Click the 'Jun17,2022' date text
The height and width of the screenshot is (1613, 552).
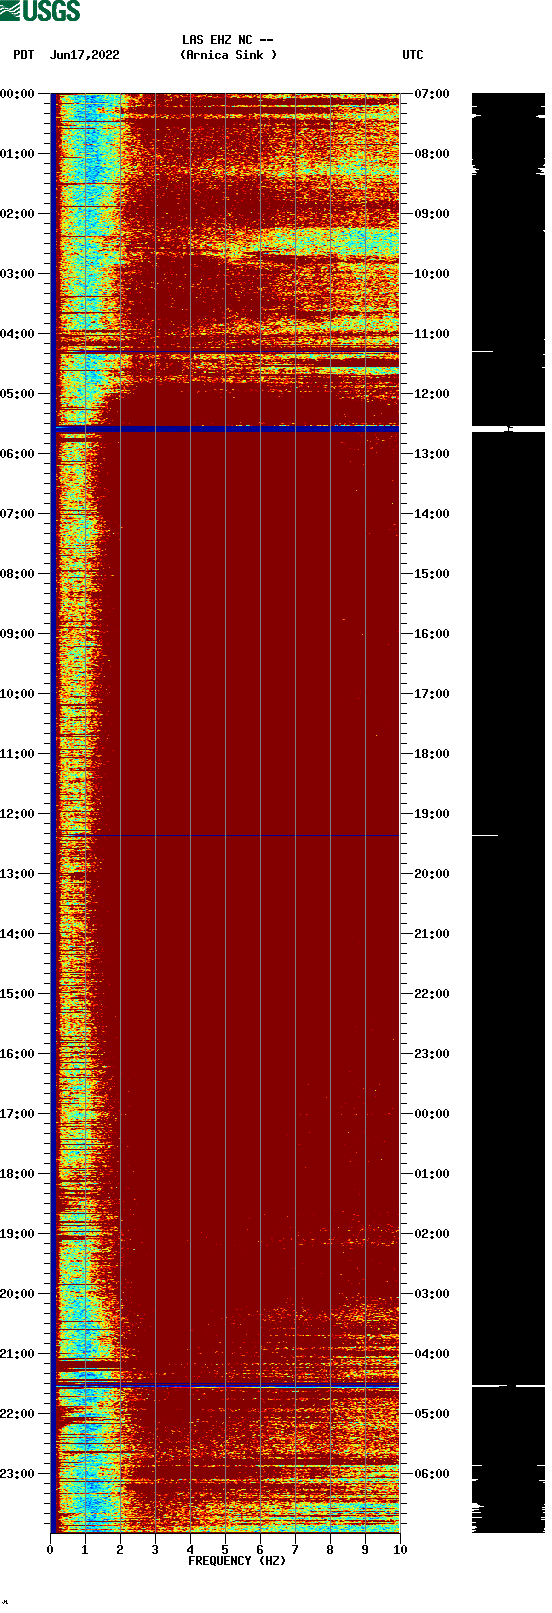coord(84,55)
